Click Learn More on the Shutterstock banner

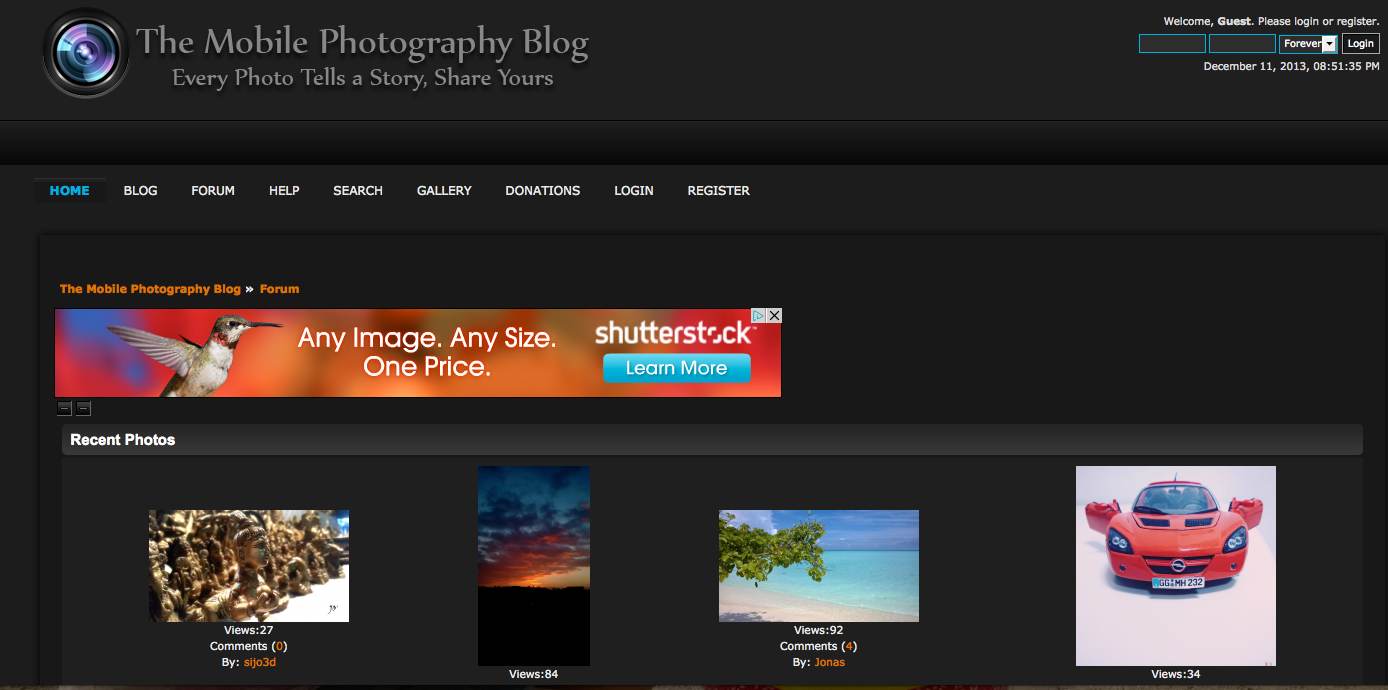click(676, 368)
